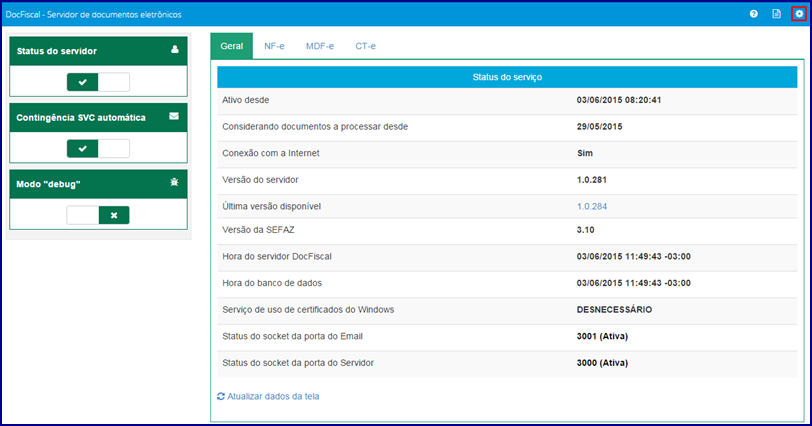Click the DocFiscal title text in header

click(93, 14)
